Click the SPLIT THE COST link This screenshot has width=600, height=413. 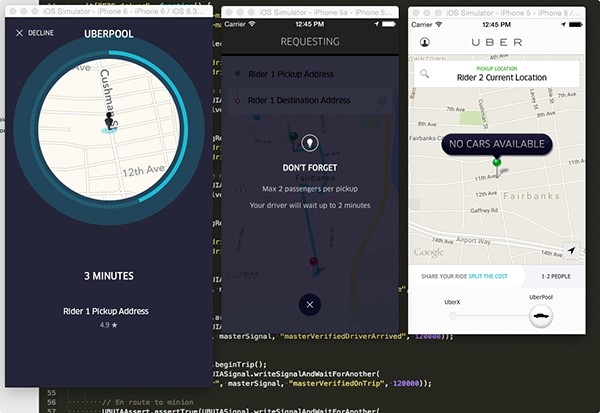click(488, 276)
